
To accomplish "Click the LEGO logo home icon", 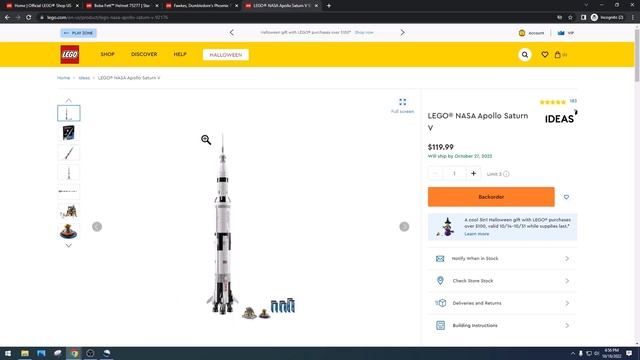I will (70, 54).
